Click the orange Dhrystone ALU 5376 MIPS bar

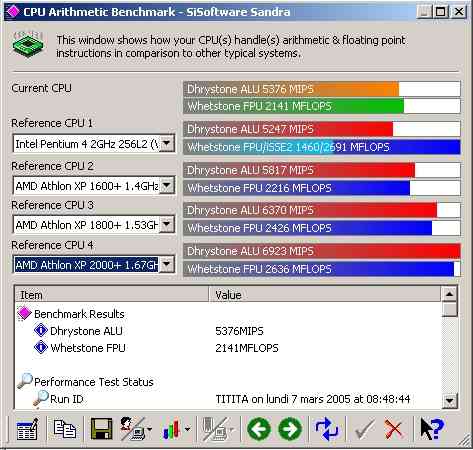point(291,89)
